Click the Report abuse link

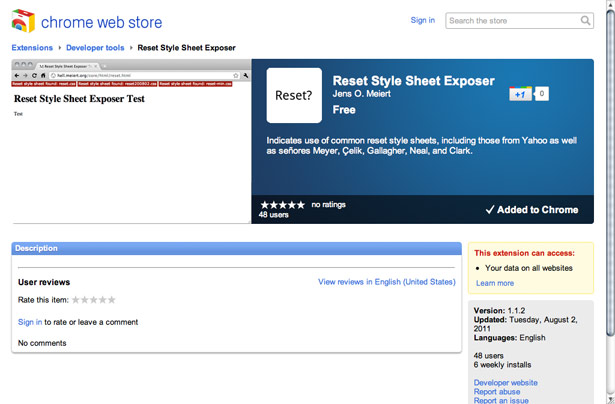click(x=497, y=392)
